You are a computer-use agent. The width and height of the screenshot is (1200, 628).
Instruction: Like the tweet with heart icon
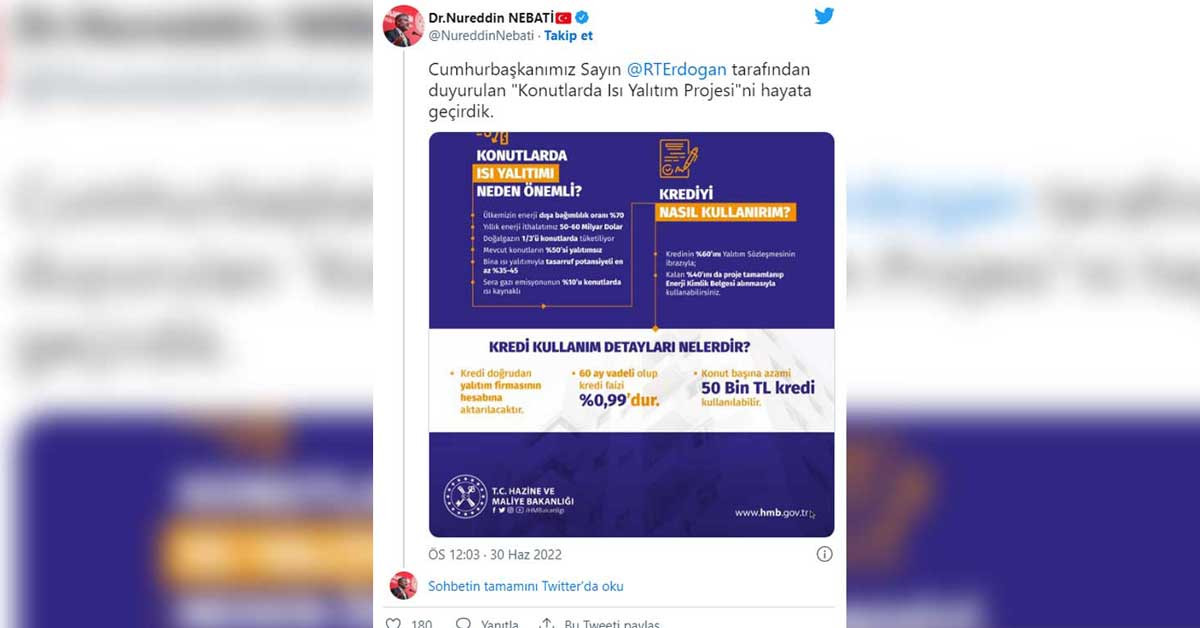(x=394, y=623)
